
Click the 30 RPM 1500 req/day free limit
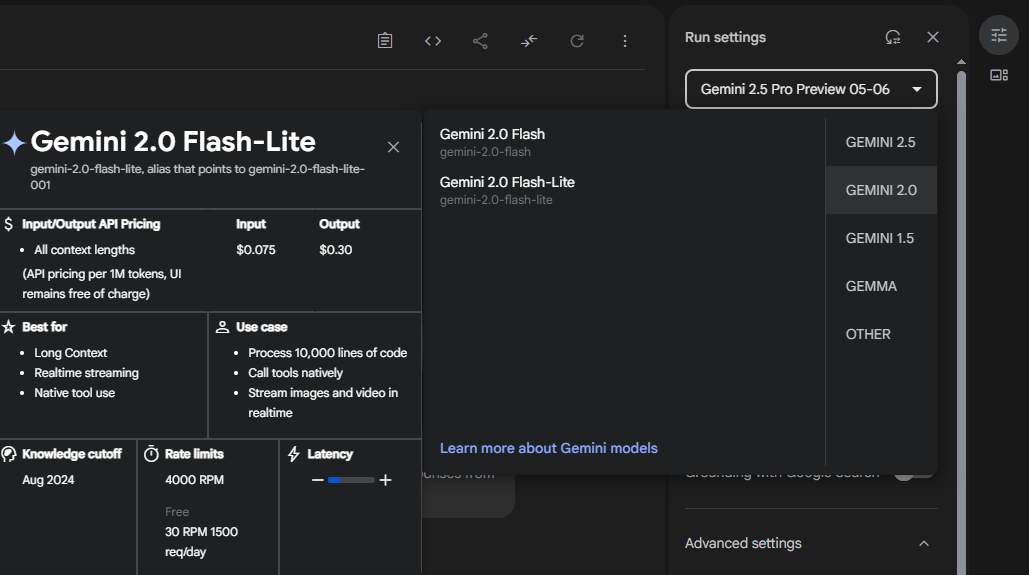(x=201, y=542)
